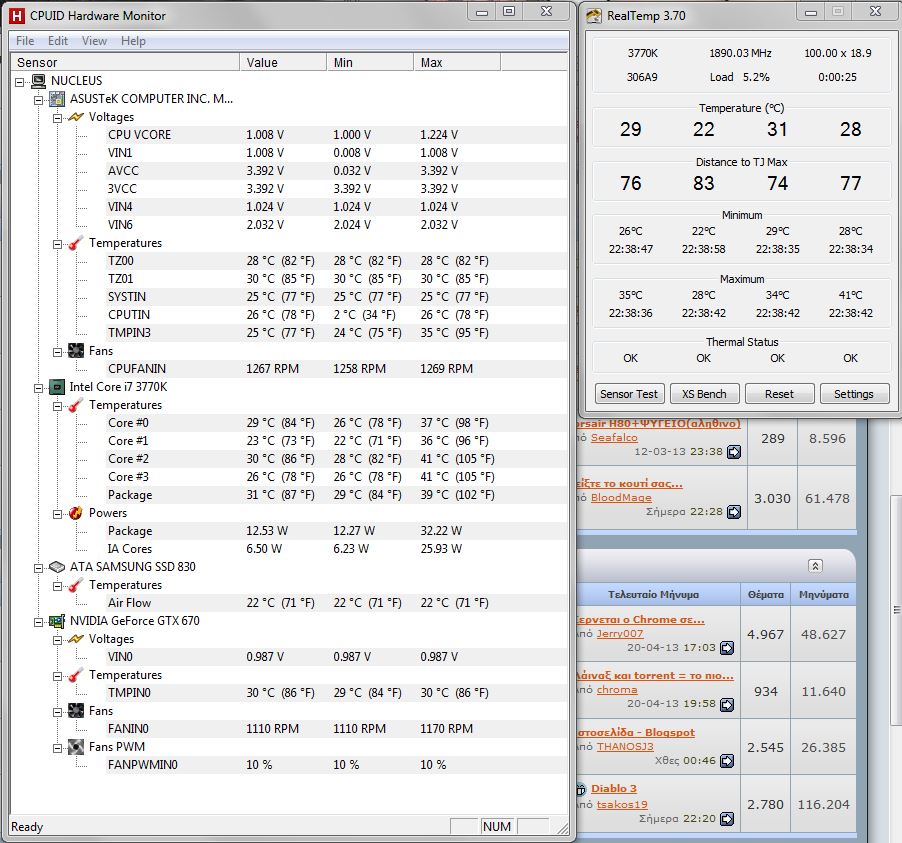This screenshot has width=902, height=843.
Task: Click the thermometer icon of ASUSTeK Temperatures
Action: click(76, 243)
